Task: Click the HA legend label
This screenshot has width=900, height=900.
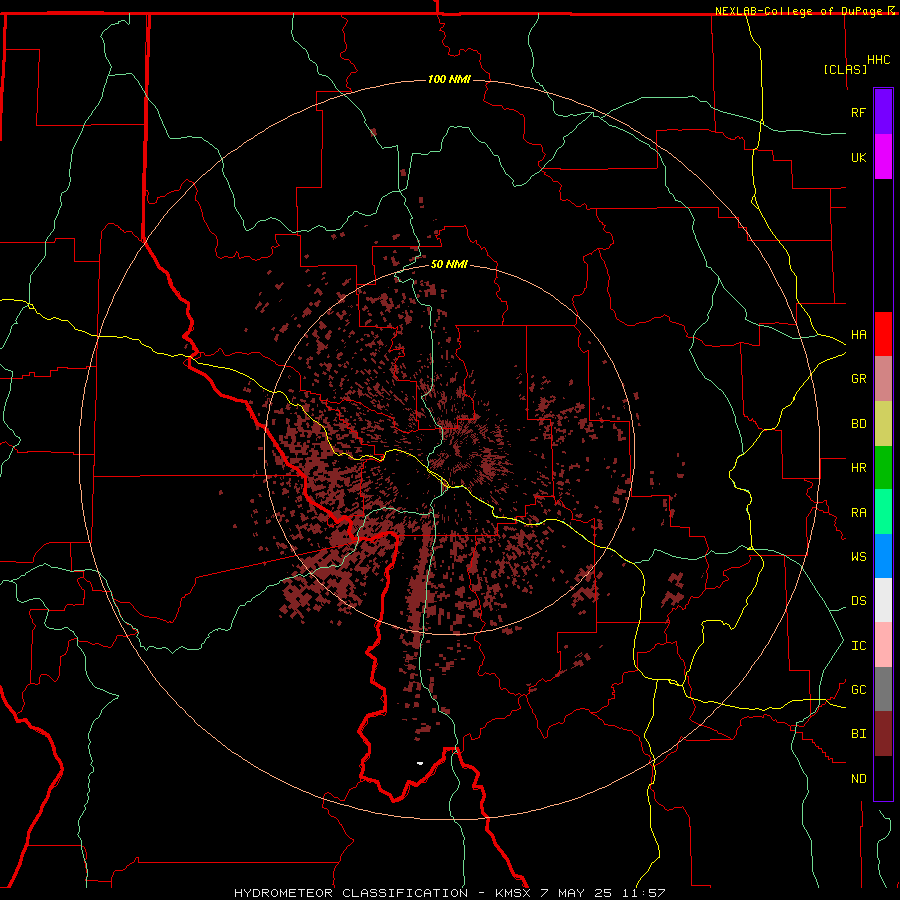Action: pyautogui.click(x=858, y=335)
